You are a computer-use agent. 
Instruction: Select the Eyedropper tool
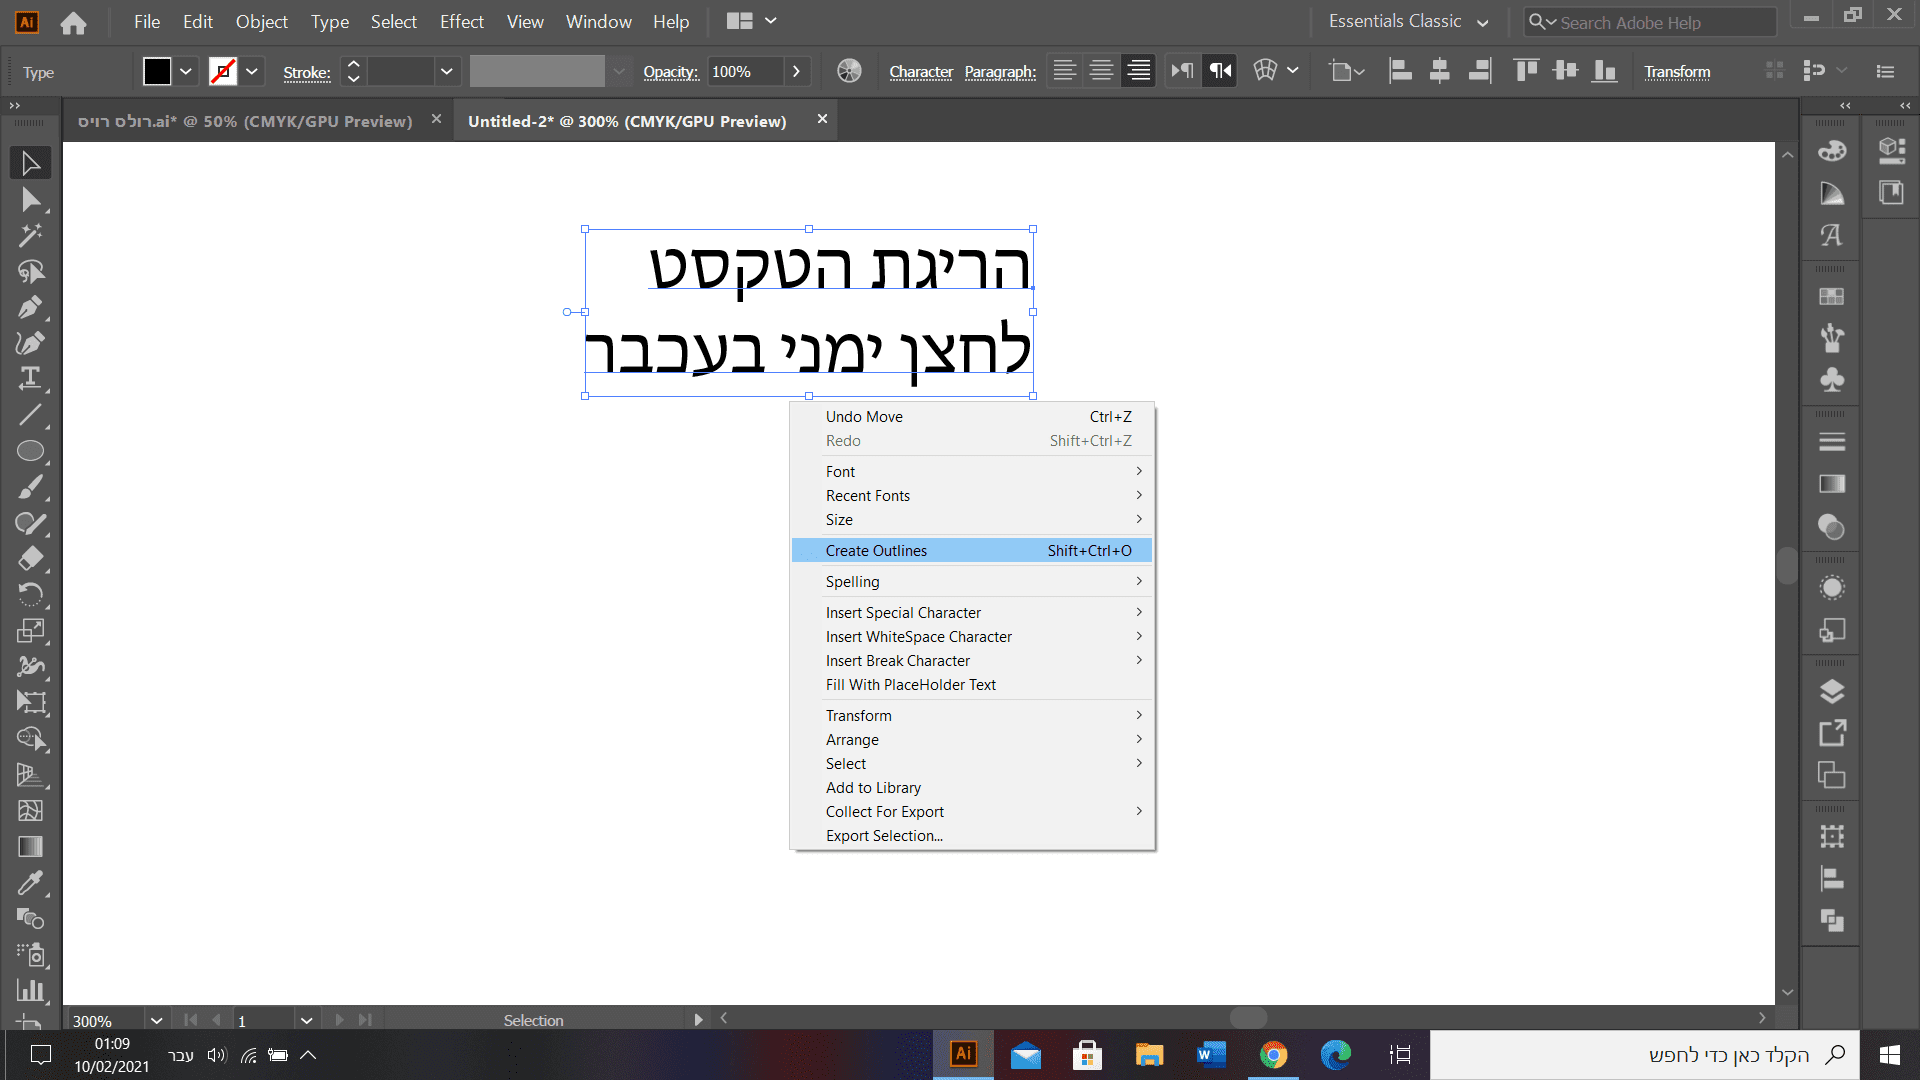[30, 882]
